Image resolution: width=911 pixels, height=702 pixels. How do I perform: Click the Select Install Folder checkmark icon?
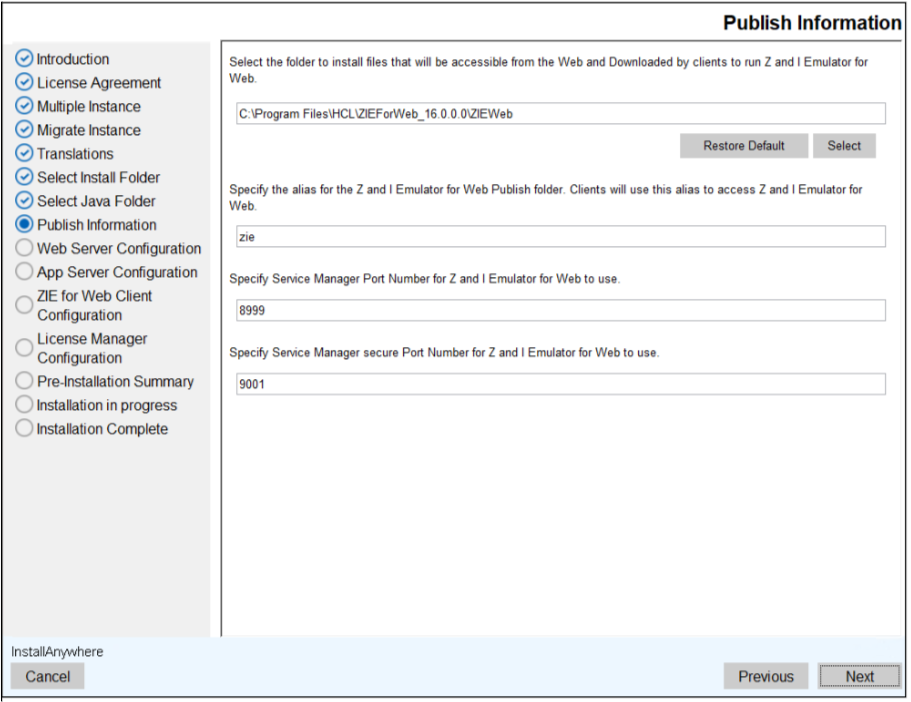click(x=24, y=177)
